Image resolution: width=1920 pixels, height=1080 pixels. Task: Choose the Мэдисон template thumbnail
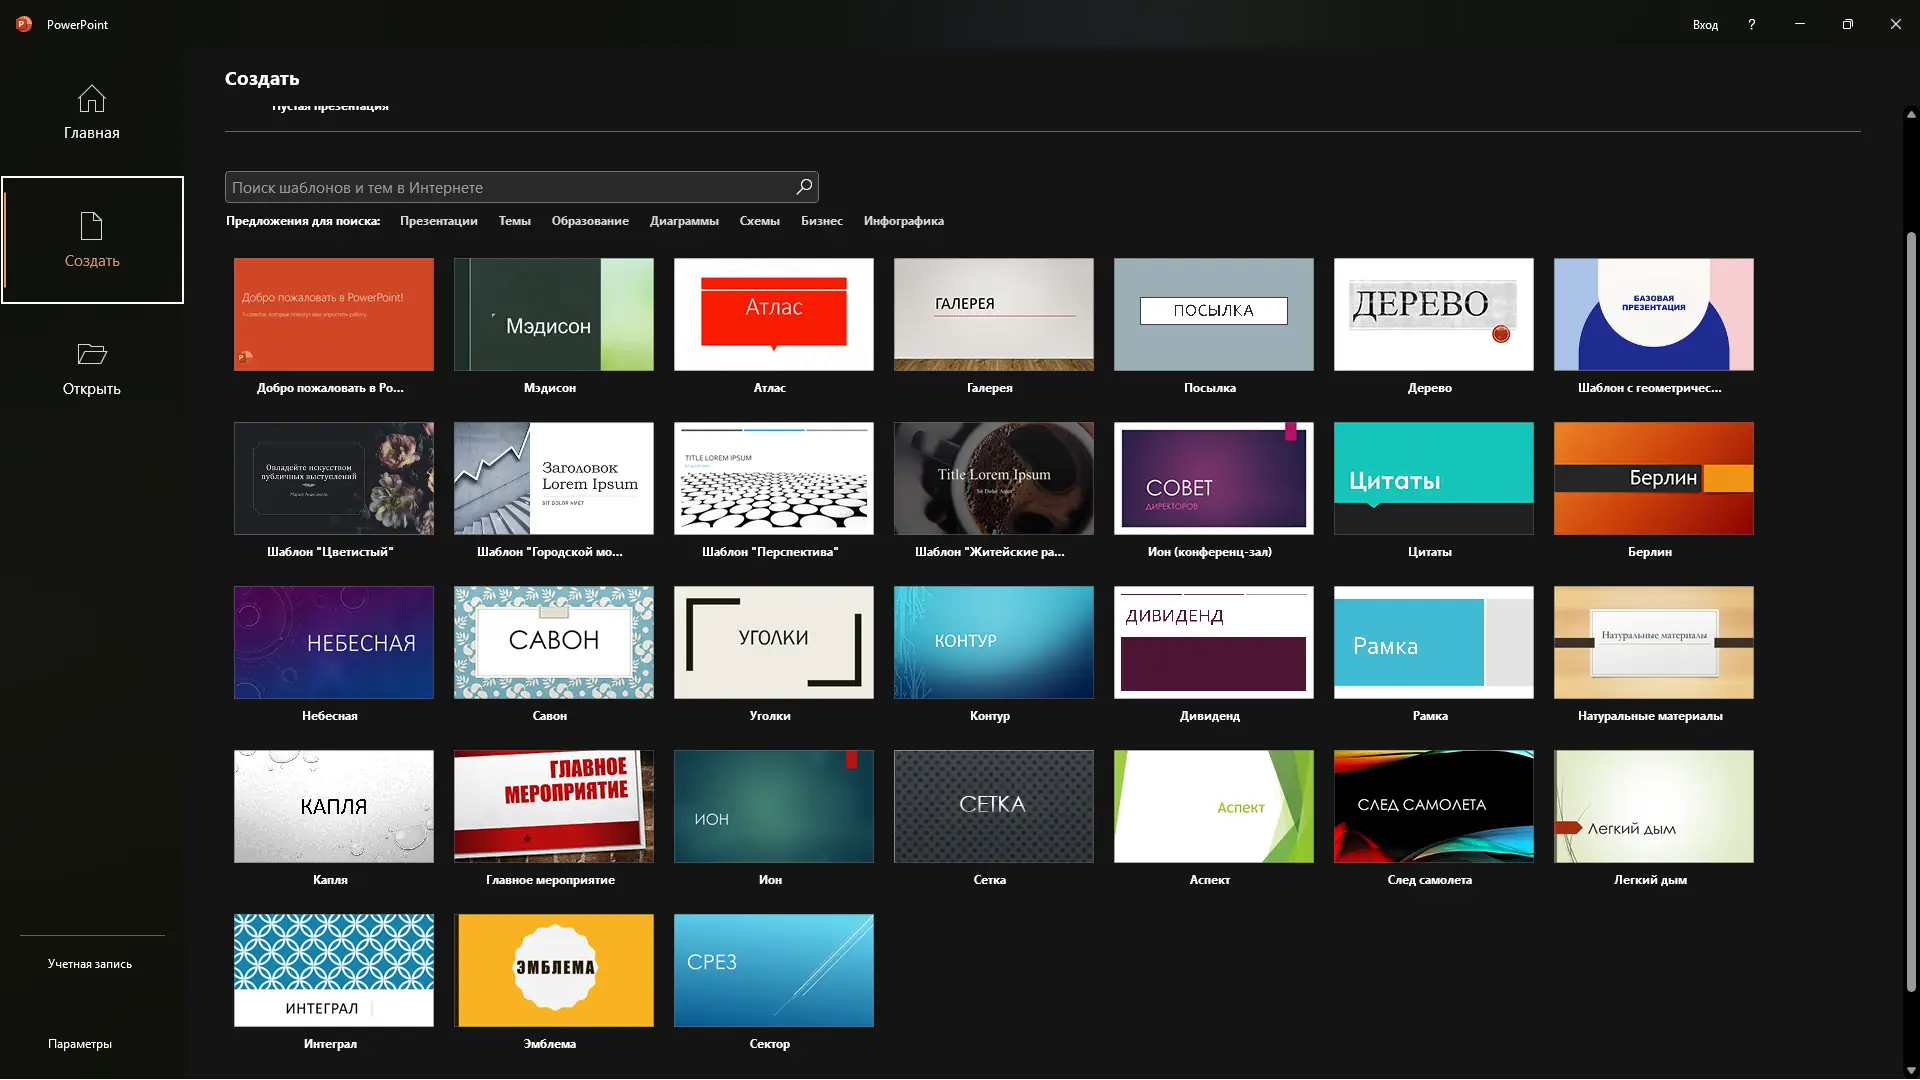pyautogui.click(x=553, y=315)
